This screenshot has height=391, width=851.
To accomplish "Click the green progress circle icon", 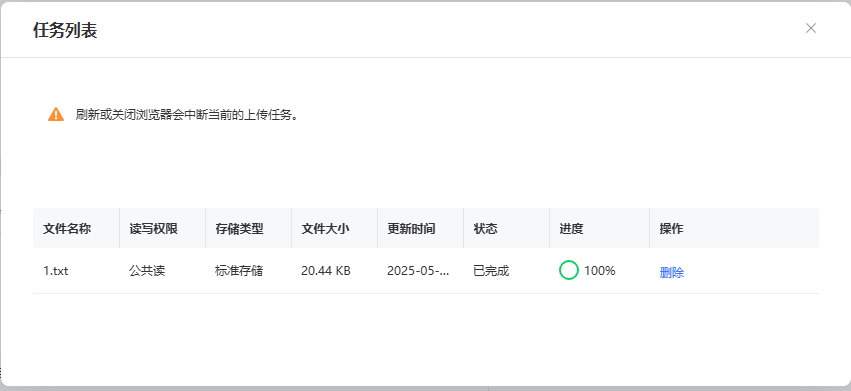I will point(568,270).
